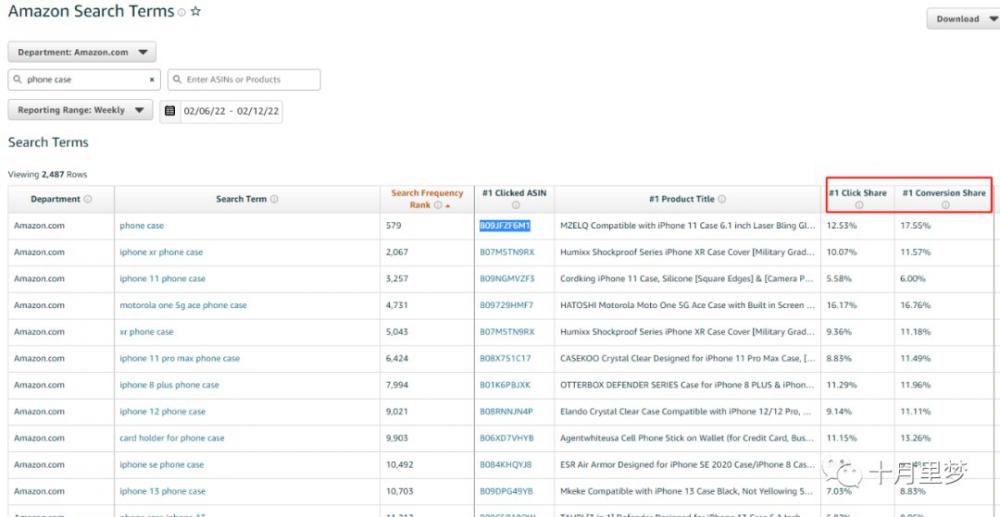The image size is (1000, 517).
Task: Click the conversion share value 13.26%
Action: tap(915, 439)
